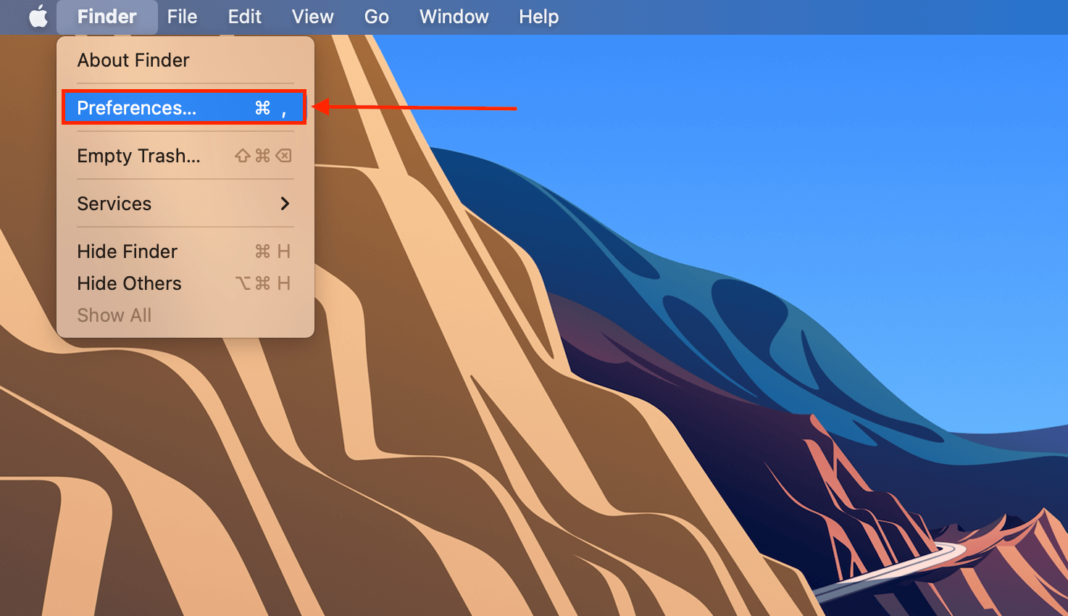1068x616 pixels.
Task: Expand the Services menu entry
Action: [113, 203]
